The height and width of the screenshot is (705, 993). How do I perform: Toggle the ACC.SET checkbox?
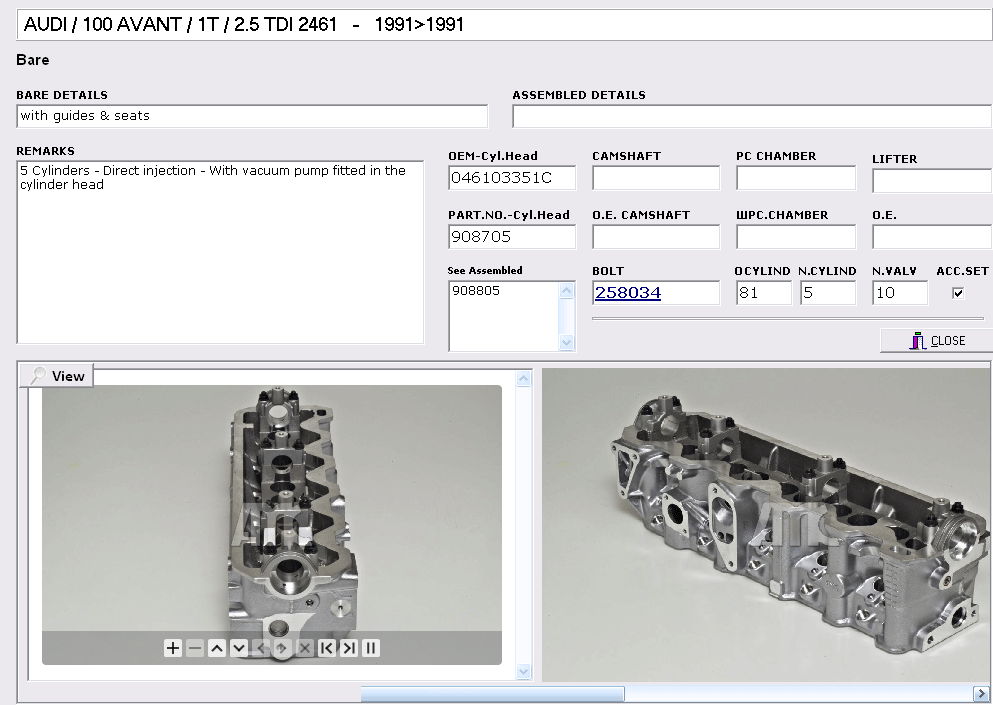point(958,293)
